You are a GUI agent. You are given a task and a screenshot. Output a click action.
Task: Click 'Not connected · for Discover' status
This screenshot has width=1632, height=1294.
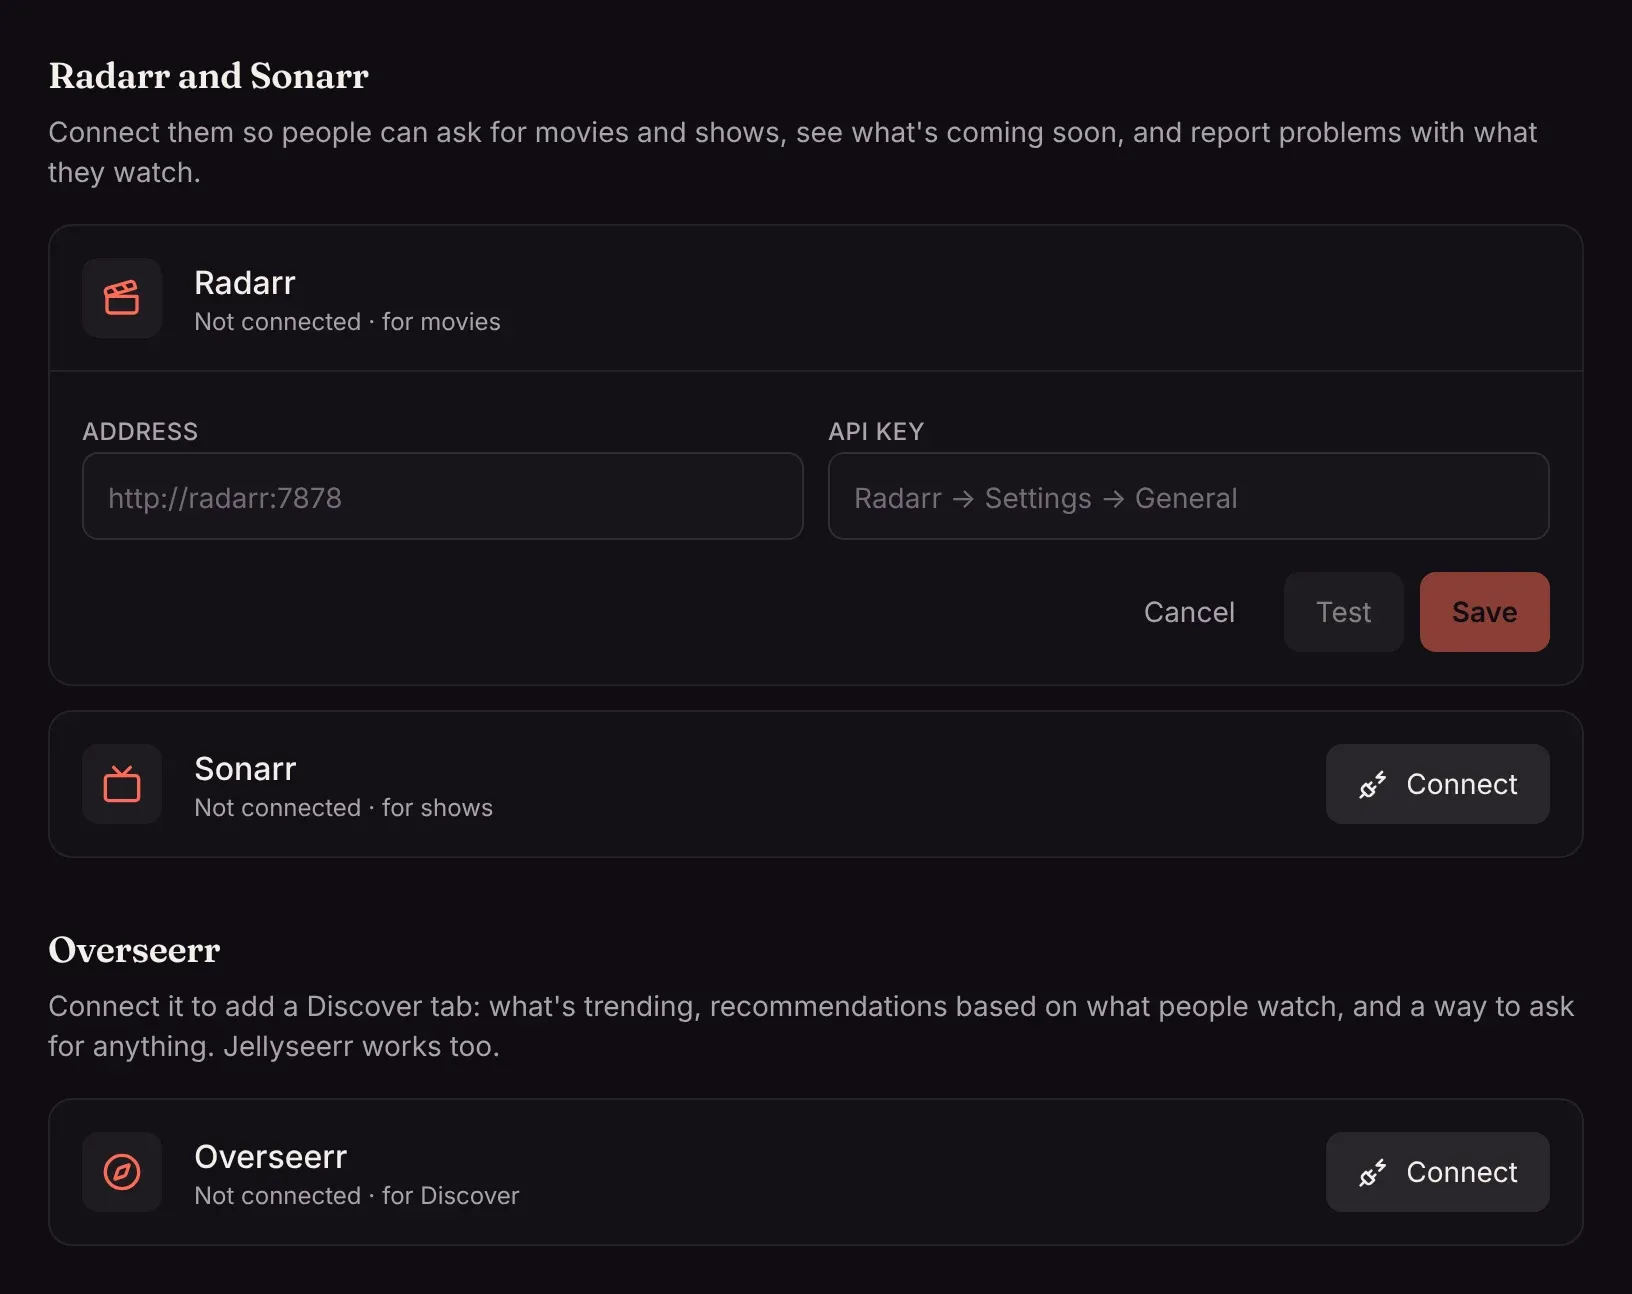point(356,1196)
